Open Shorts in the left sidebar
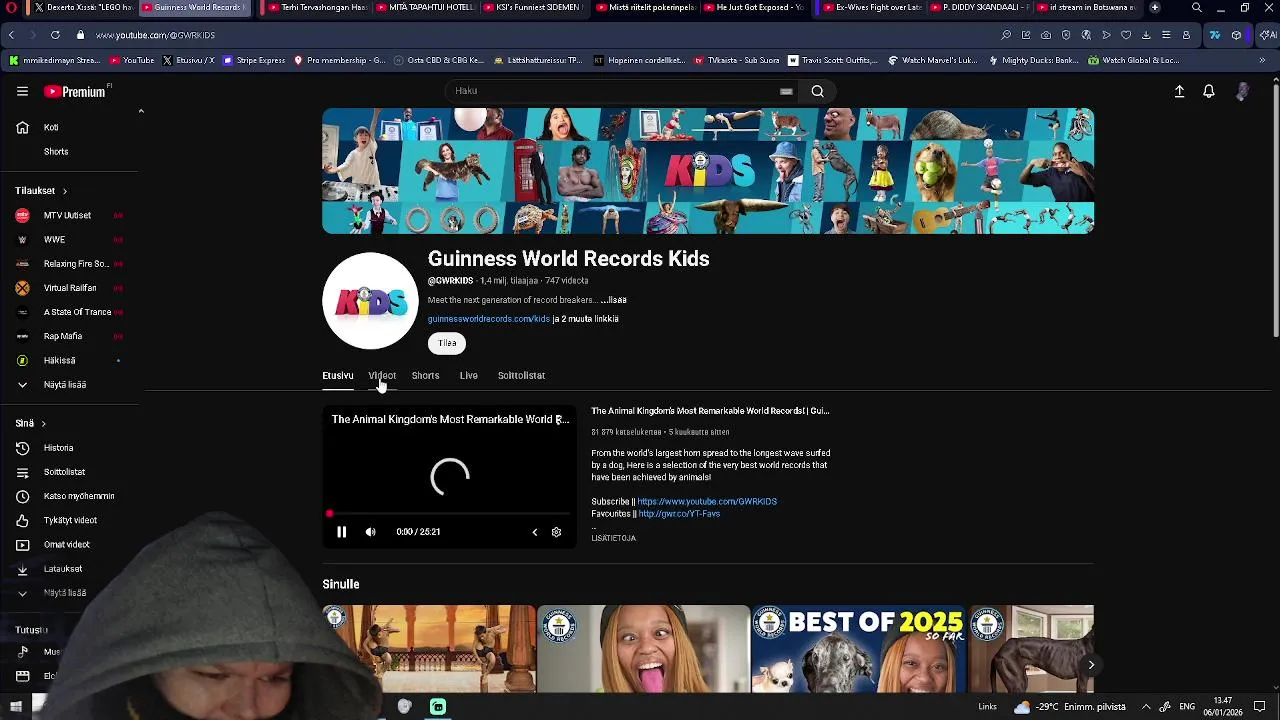The height and width of the screenshot is (720, 1280). click(56, 152)
